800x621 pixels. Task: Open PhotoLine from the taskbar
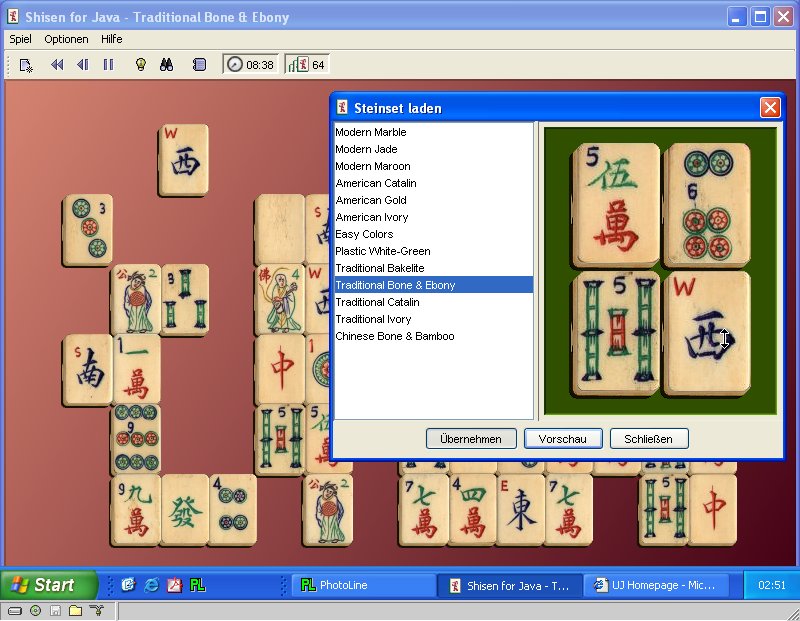coord(363,585)
